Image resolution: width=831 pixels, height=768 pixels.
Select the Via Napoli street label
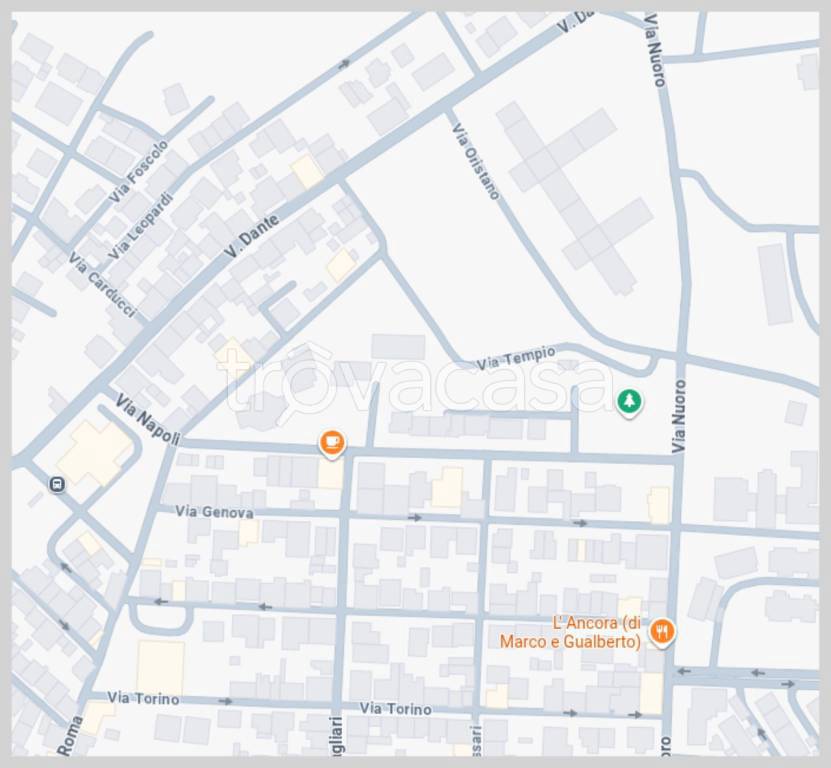(x=148, y=420)
